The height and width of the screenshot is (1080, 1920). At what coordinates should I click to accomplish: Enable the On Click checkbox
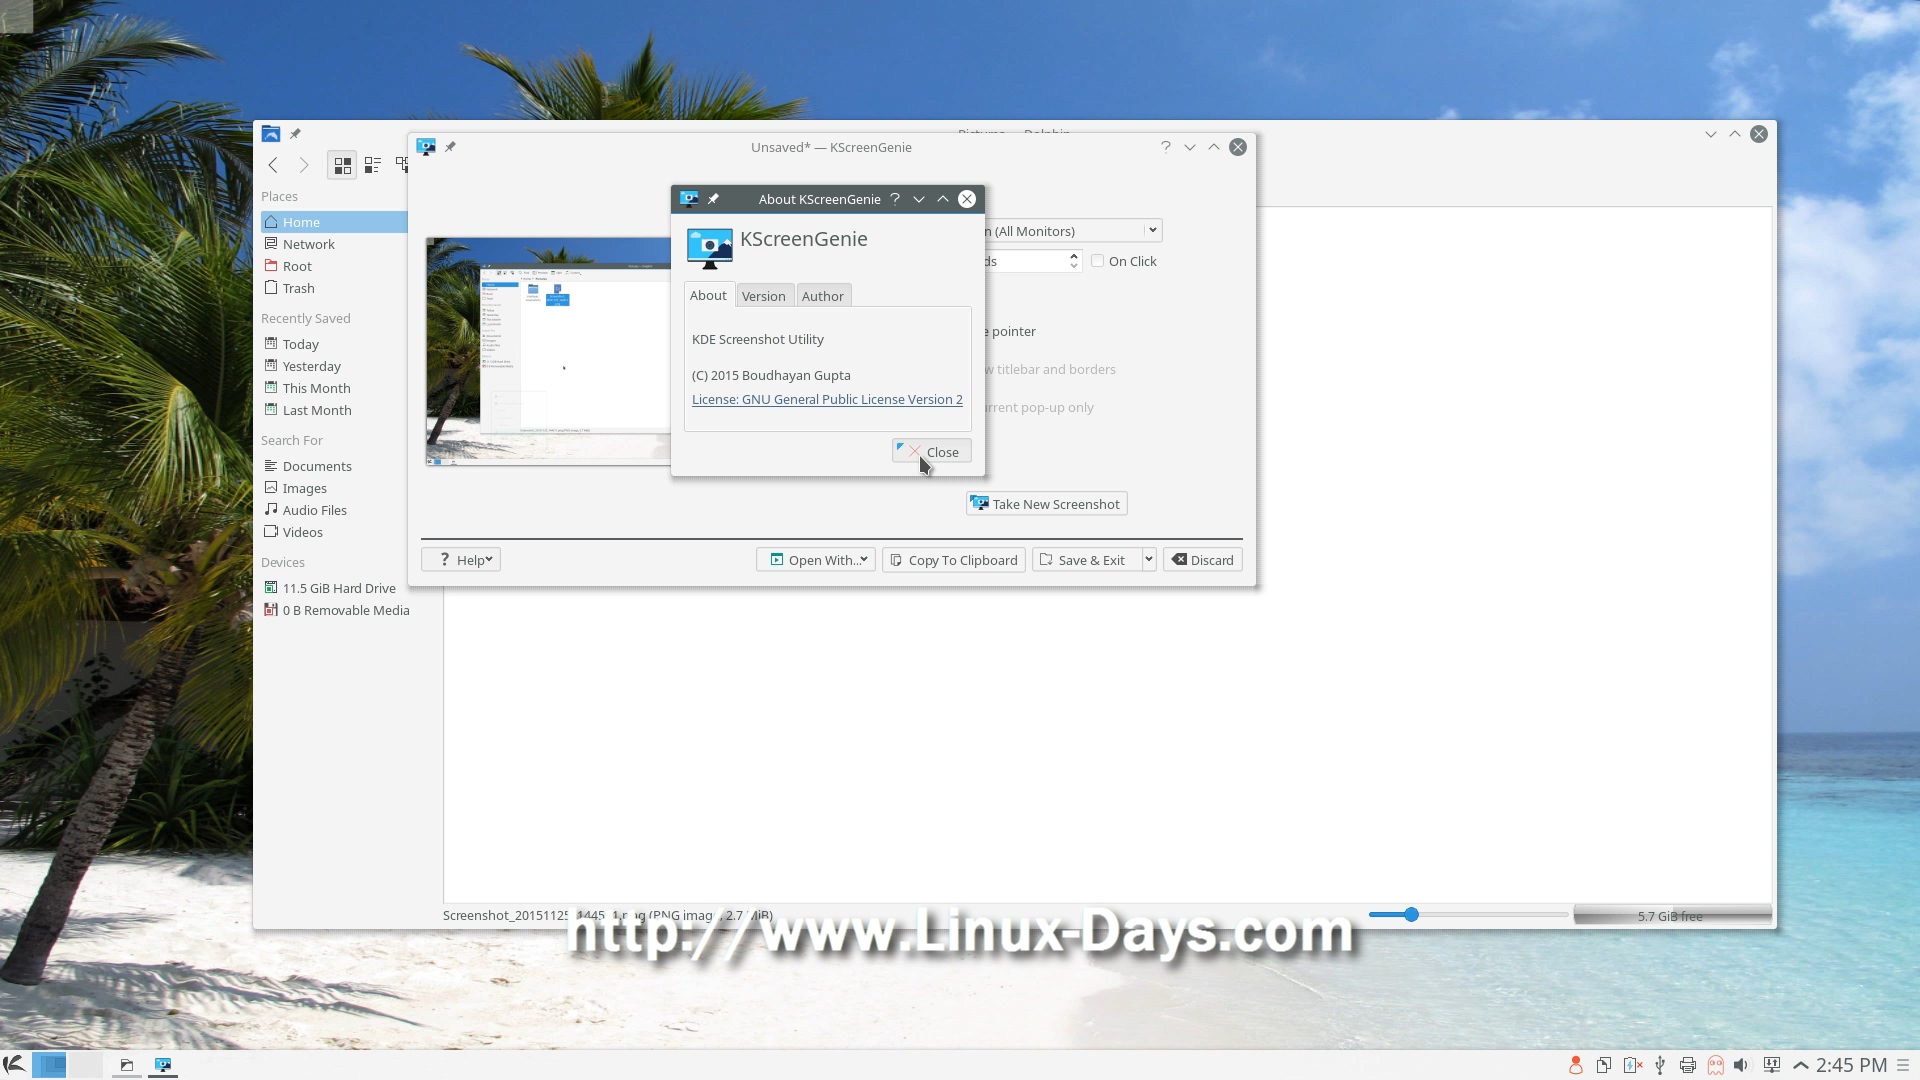(x=1097, y=261)
